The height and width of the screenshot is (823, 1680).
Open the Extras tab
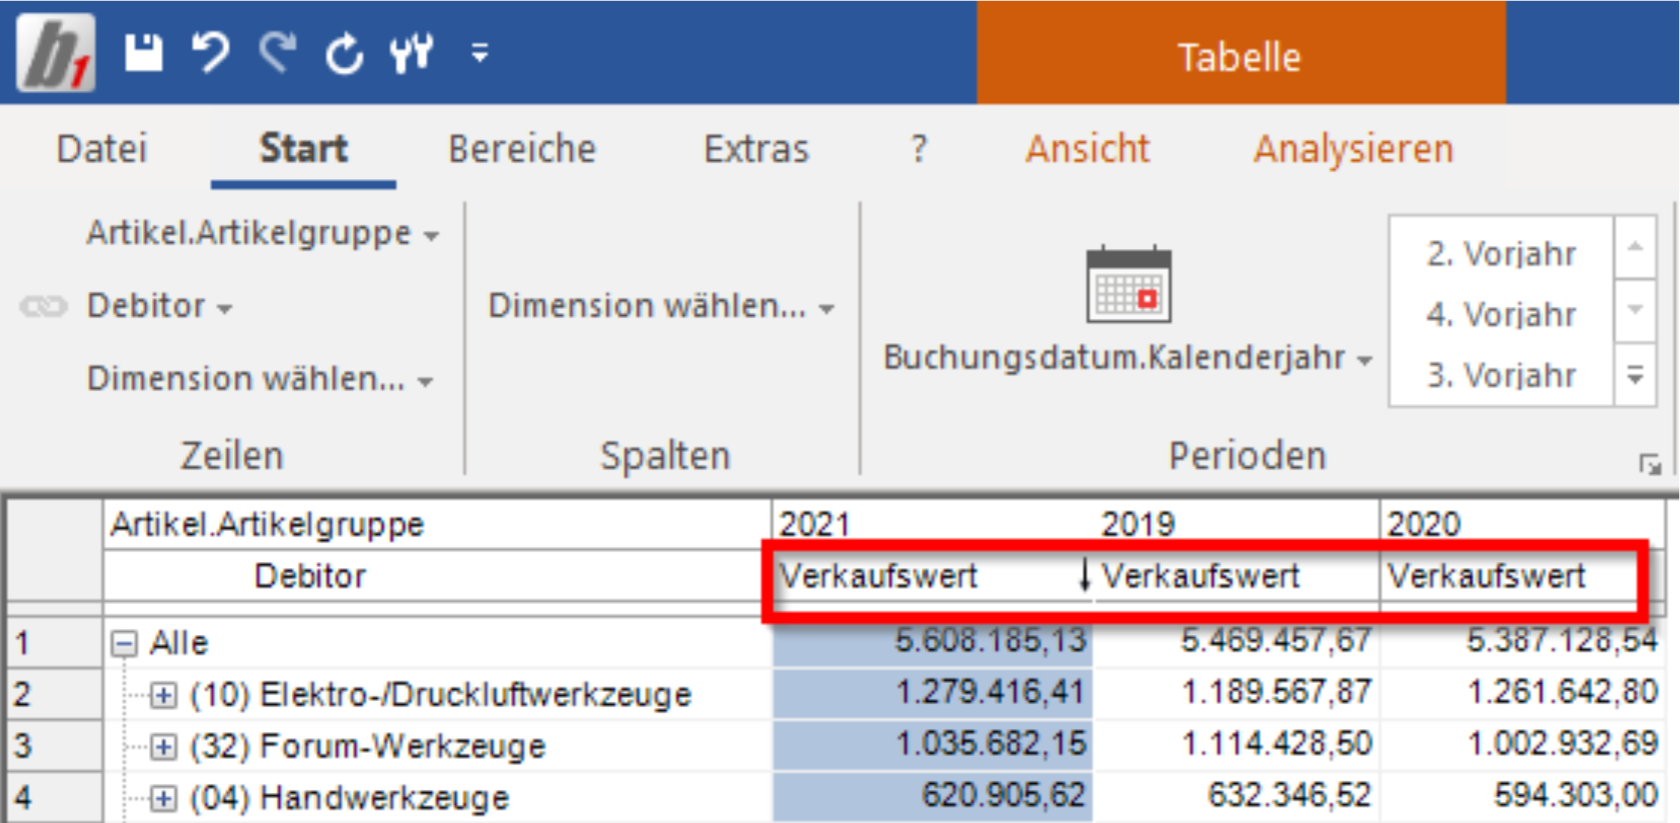click(756, 149)
